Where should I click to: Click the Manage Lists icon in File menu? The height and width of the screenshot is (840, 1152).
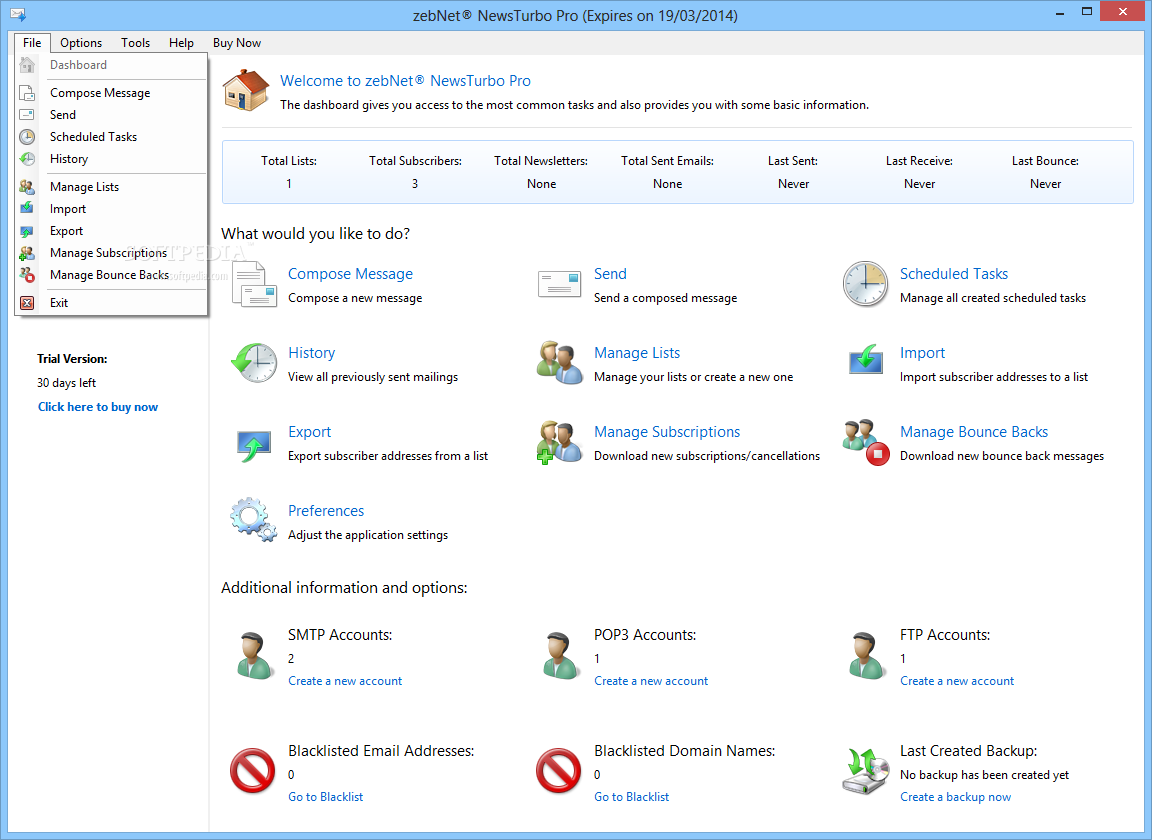26,187
